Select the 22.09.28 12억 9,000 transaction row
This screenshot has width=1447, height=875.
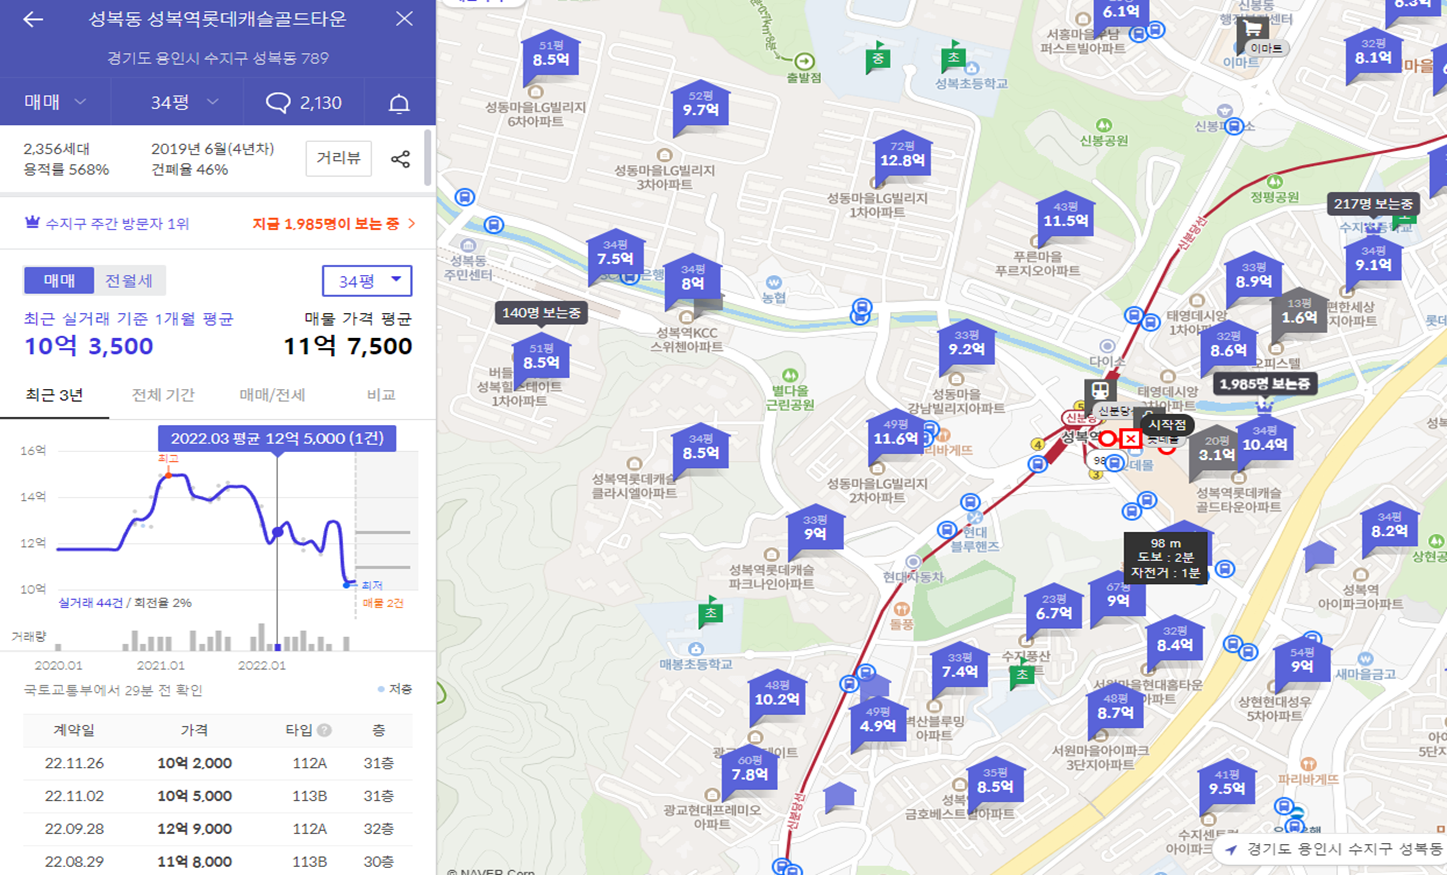coord(218,829)
